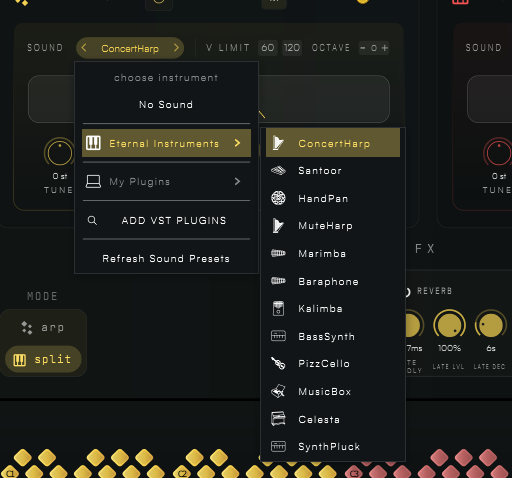
Task: Switch mode to arp
Action: 43,327
